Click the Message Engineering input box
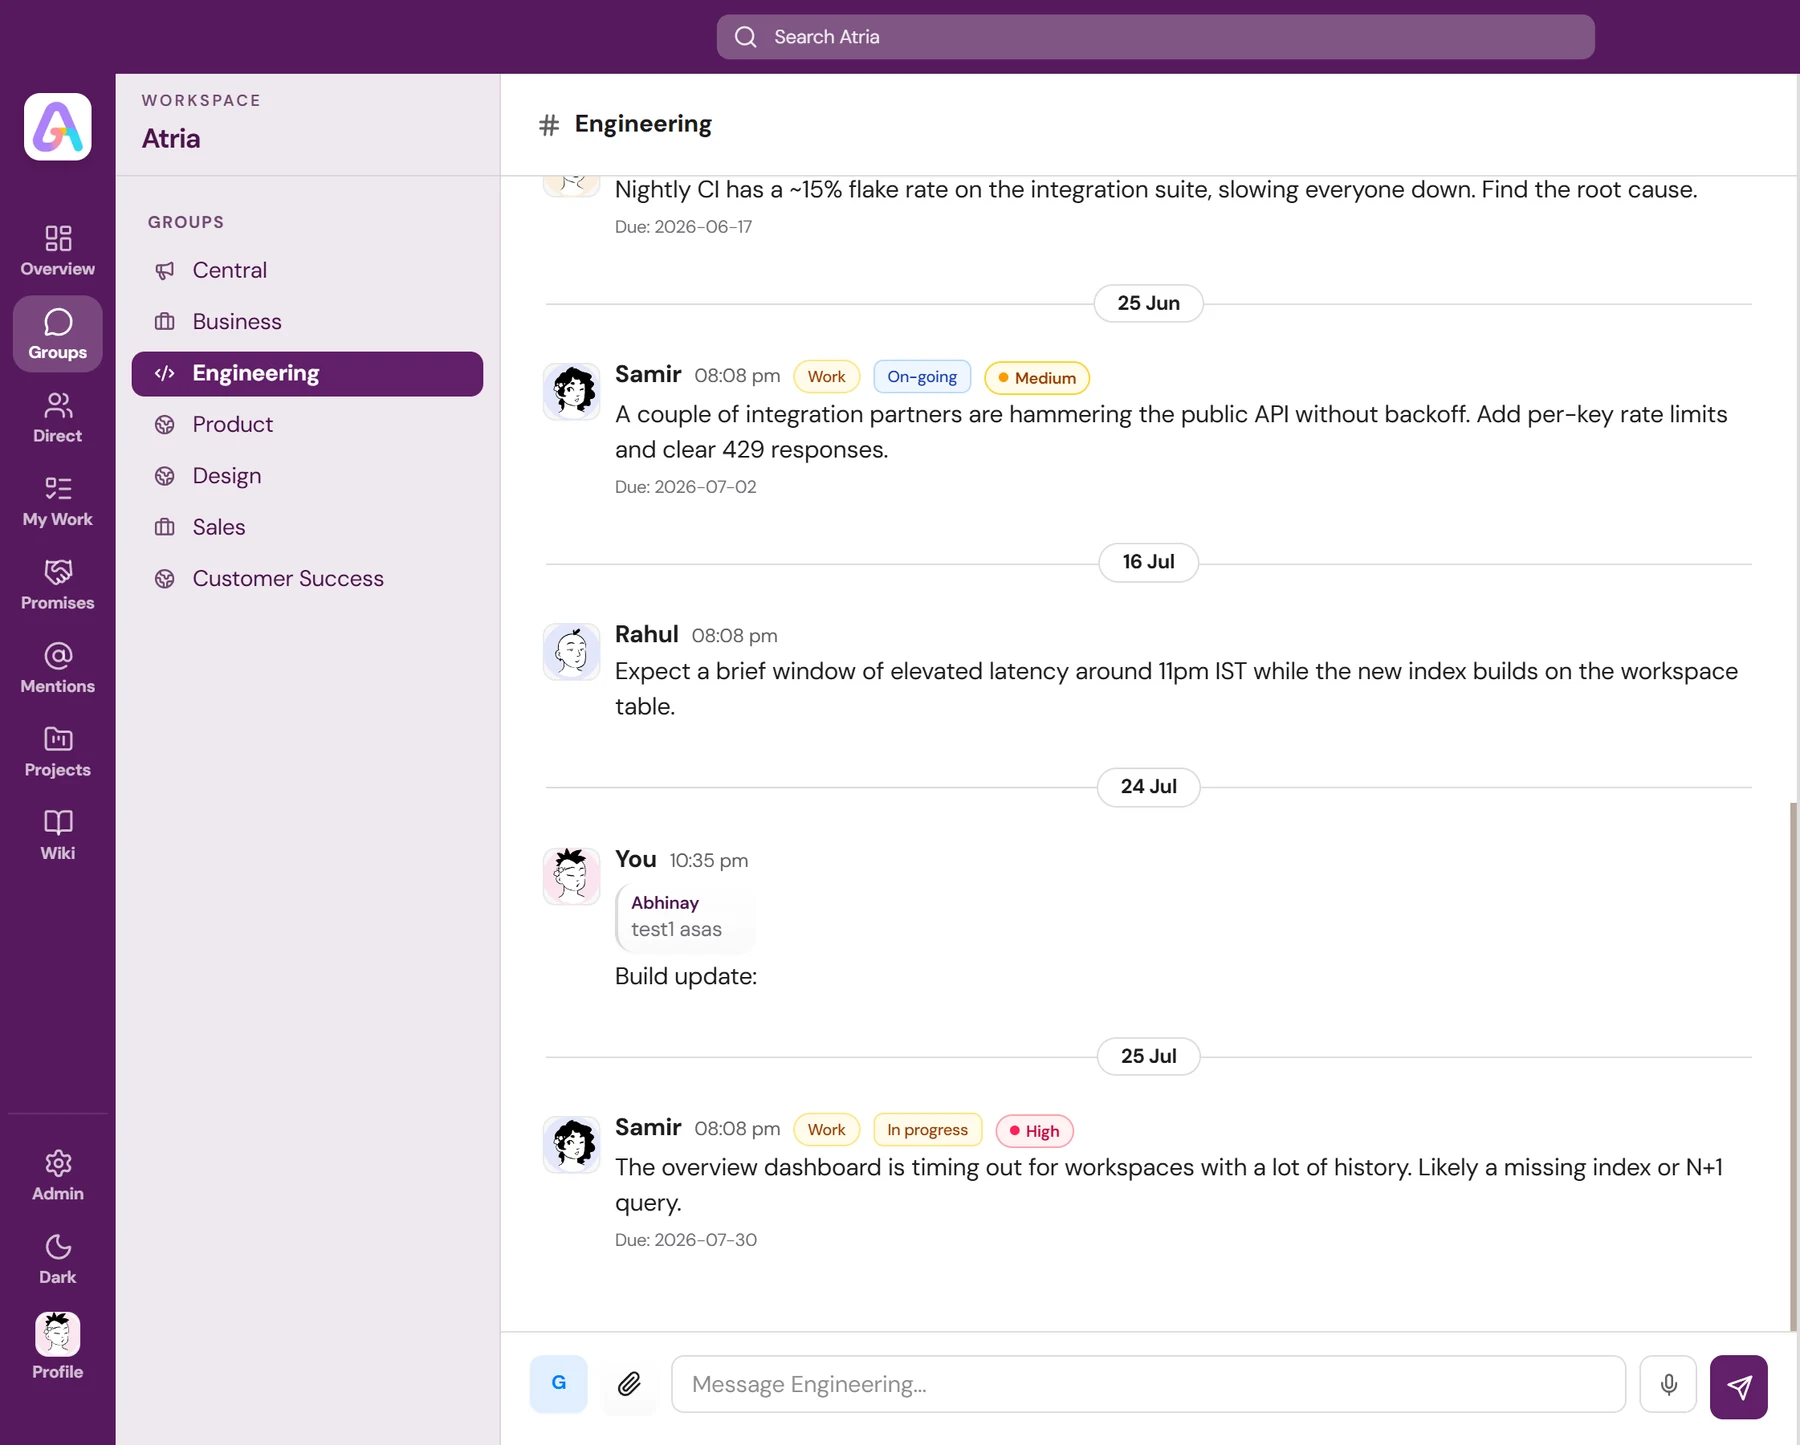Viewport: 1800px width, 1445px height. click(1148, 1384)
